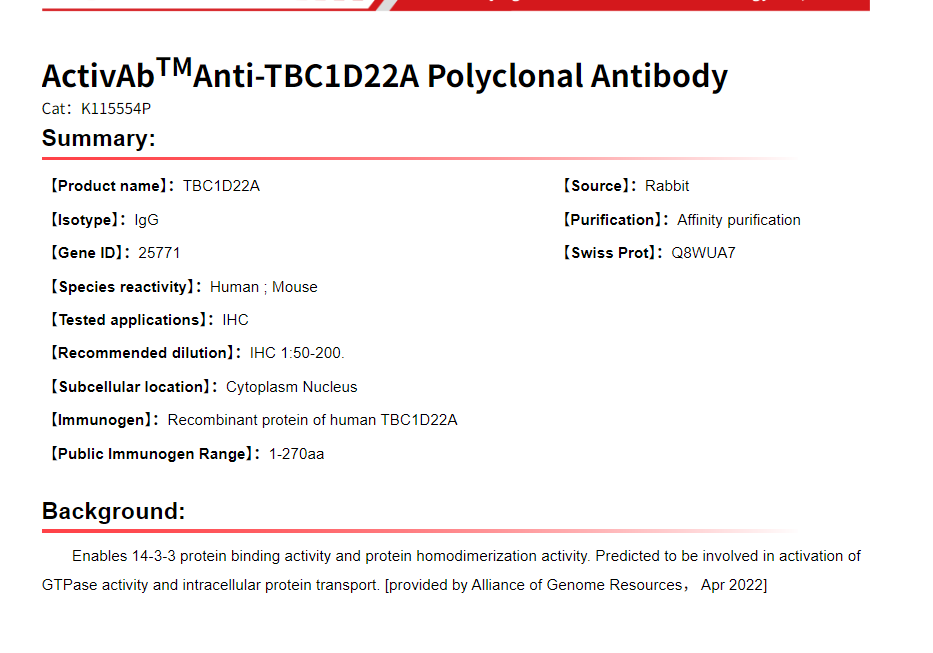Image resolution: width=933 pixels, height=653 pixels.
Task: Click the Immunogen description text
Action: [312, 420]
